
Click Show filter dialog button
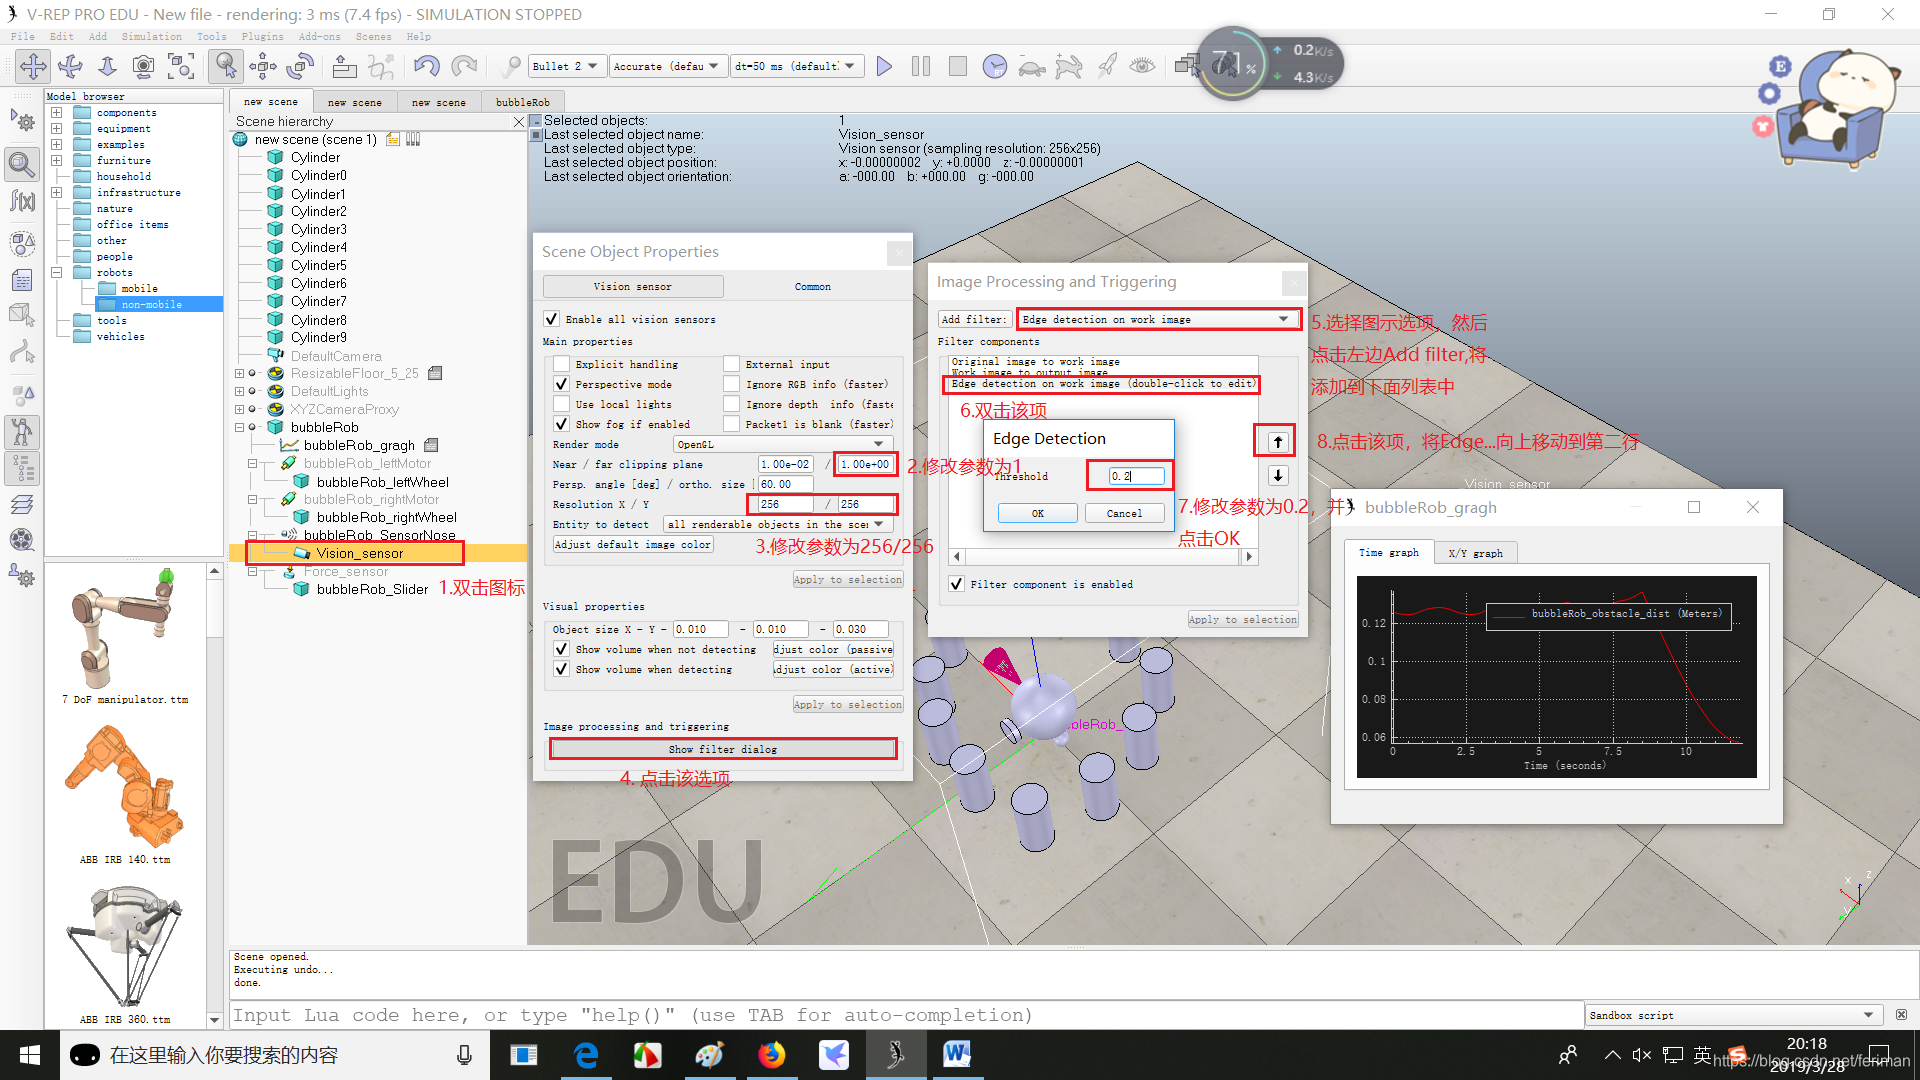click(x=723, y=749)
